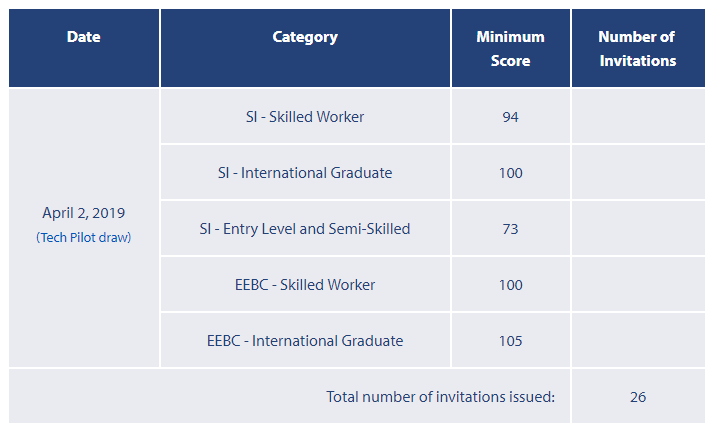716x432 pixels.
Task: Select the EEBC - Skilled Worker category cell
Action: (305, 285)
